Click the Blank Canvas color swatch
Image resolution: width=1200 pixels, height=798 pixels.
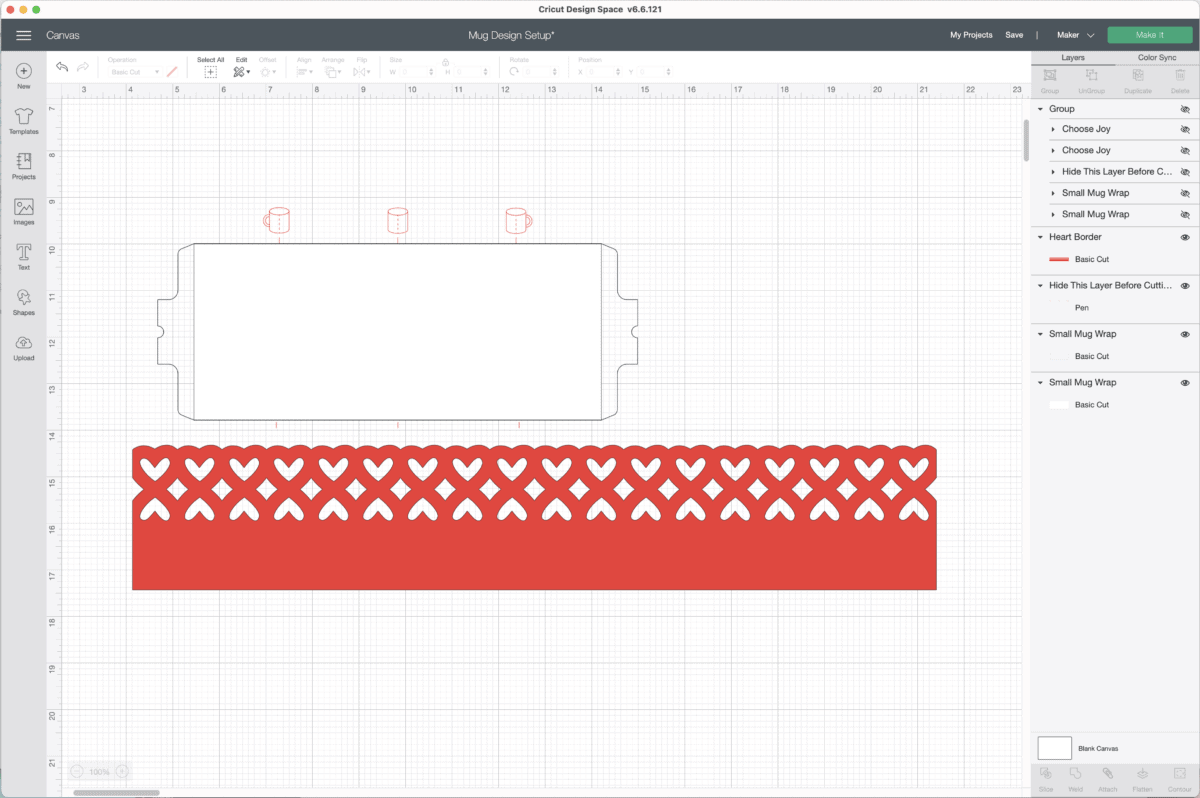pos(1054,748)
